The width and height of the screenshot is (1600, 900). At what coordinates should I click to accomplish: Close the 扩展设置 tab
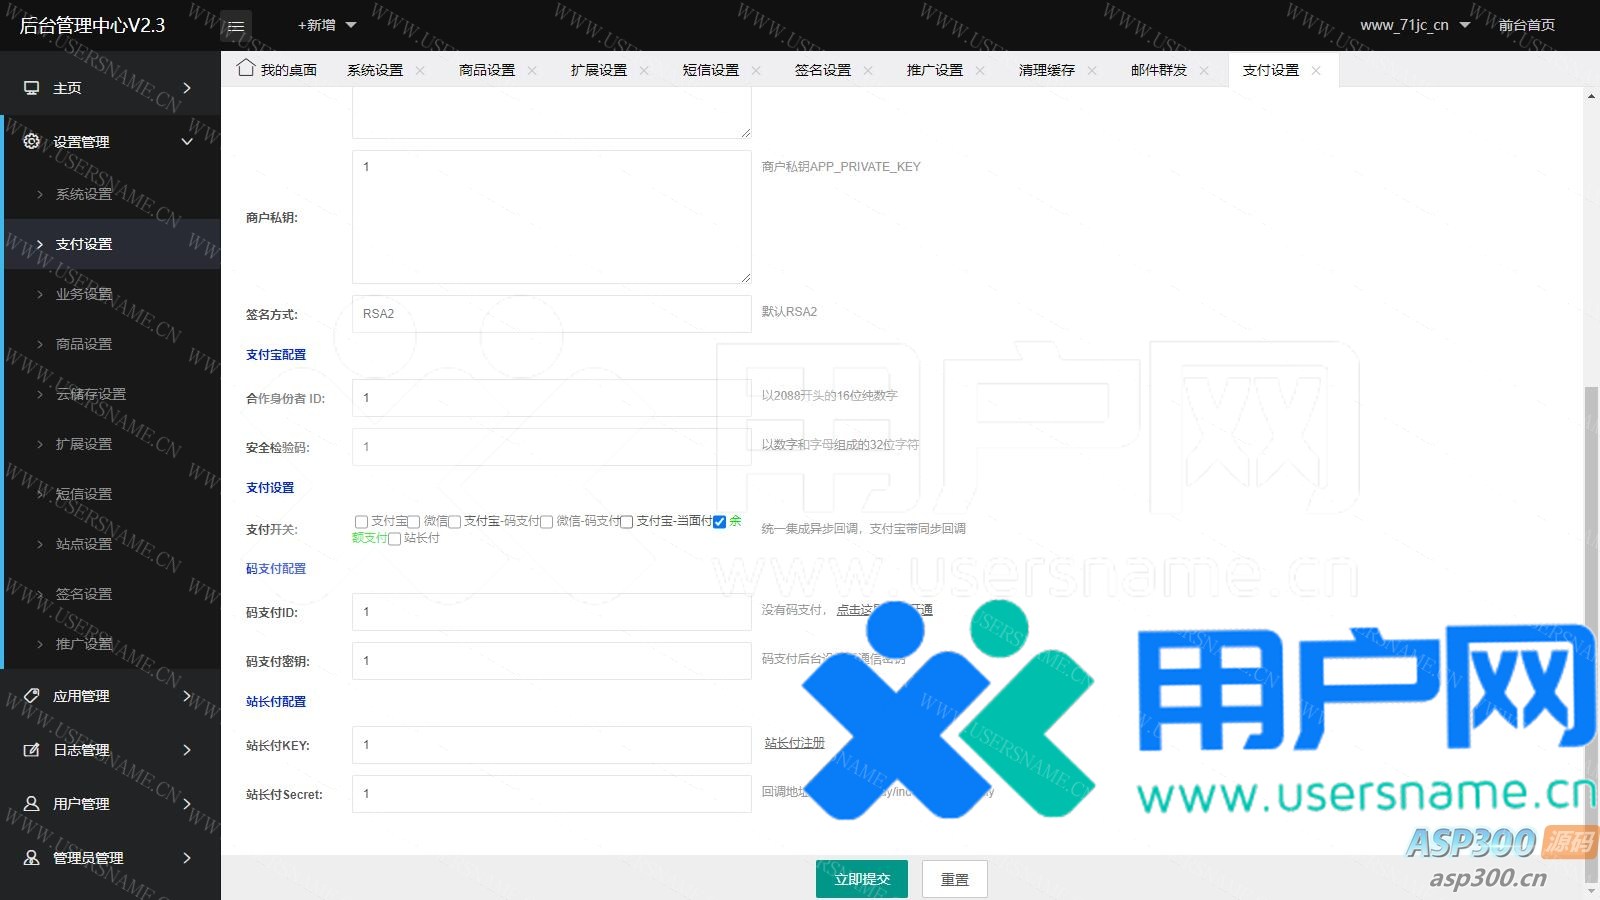644,70
